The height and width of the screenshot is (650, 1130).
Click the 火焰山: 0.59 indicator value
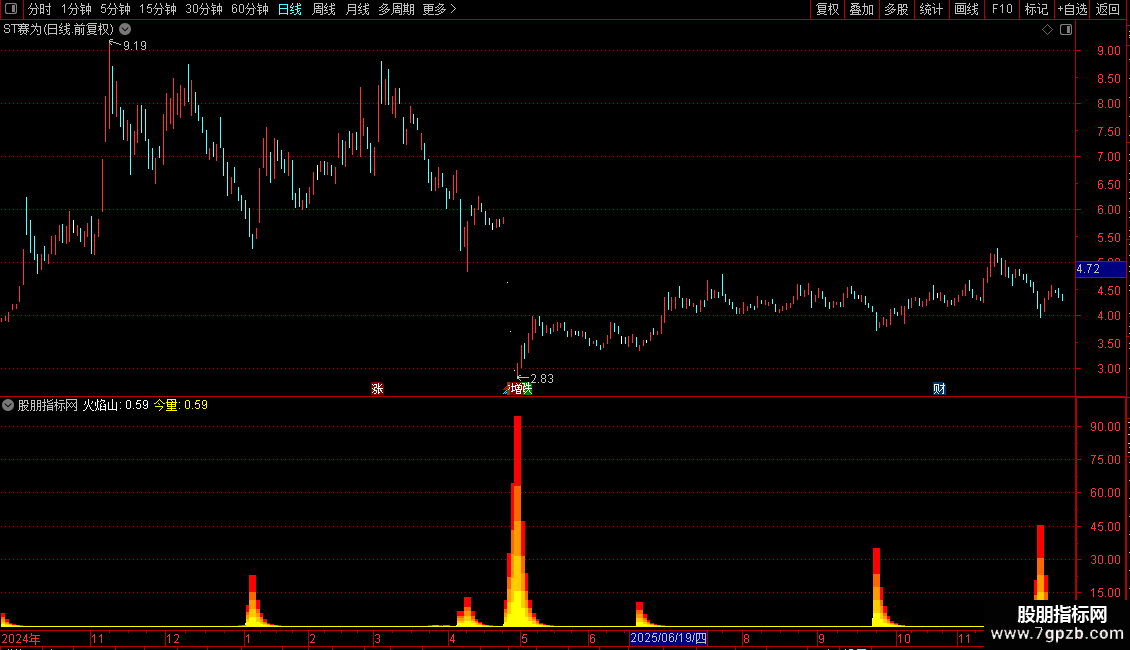pyautogui.click(x=115, y=405)
